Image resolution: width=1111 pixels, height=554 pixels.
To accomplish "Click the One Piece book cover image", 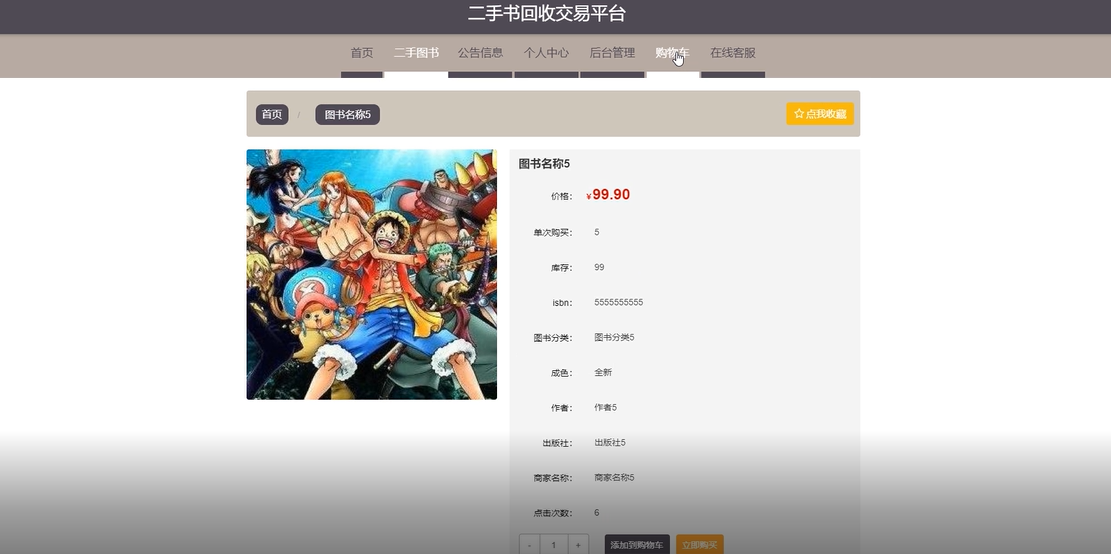I will point(371,274).
